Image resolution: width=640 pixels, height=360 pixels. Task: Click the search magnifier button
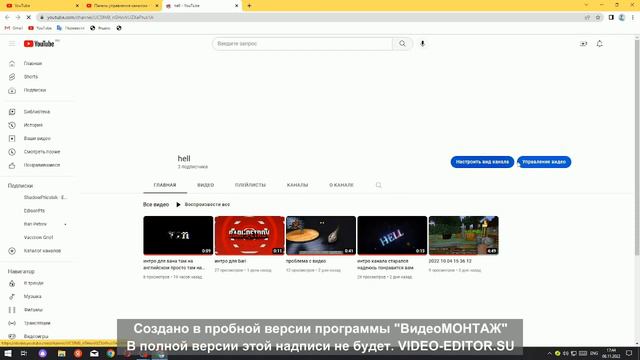(x=402, y=44)
